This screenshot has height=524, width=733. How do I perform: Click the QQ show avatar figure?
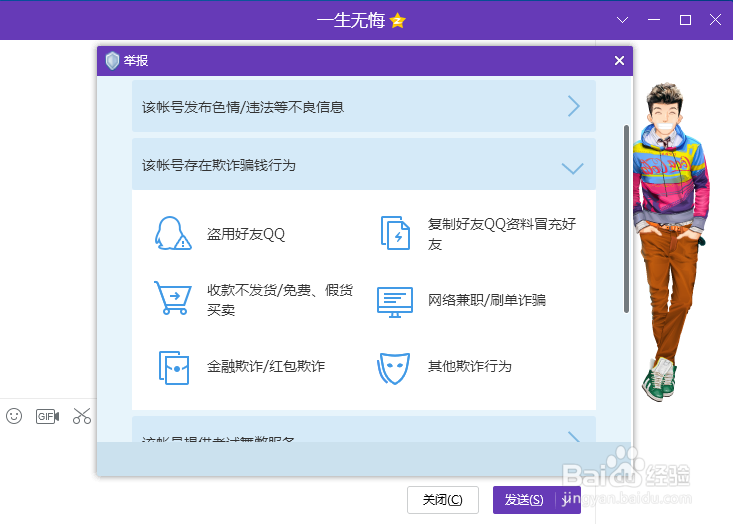(x=670, y=242)
